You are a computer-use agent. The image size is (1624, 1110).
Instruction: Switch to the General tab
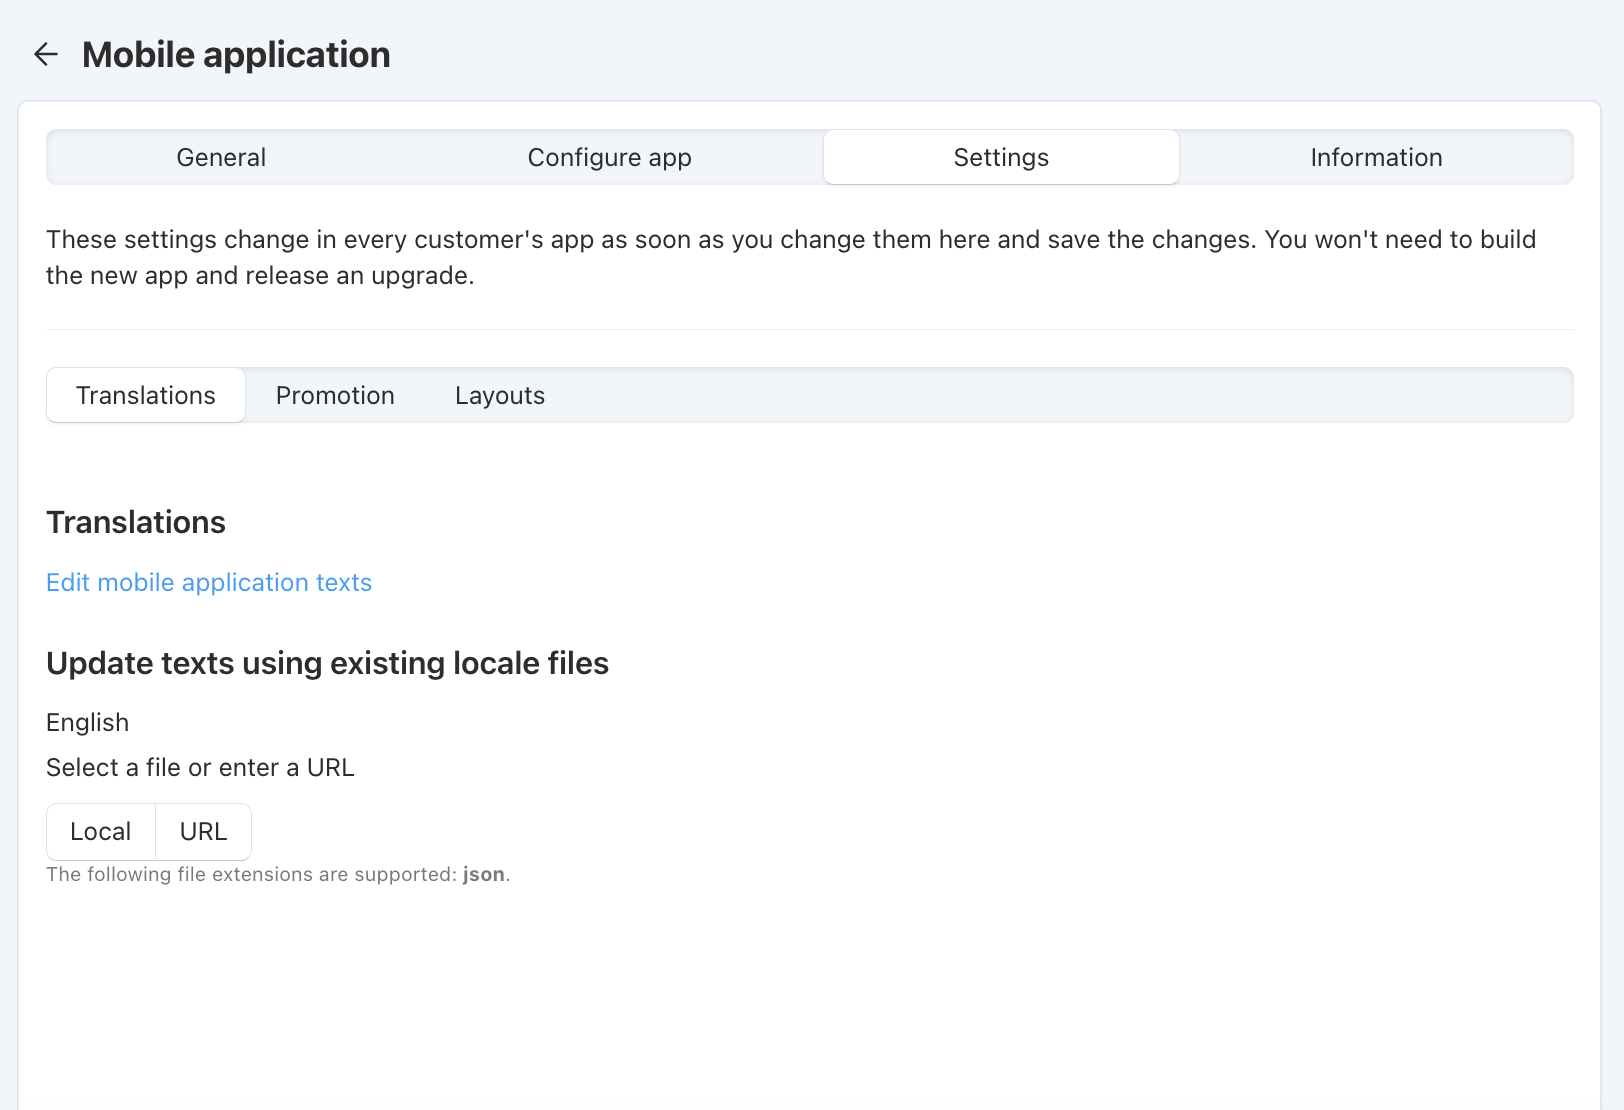(221, 157)
